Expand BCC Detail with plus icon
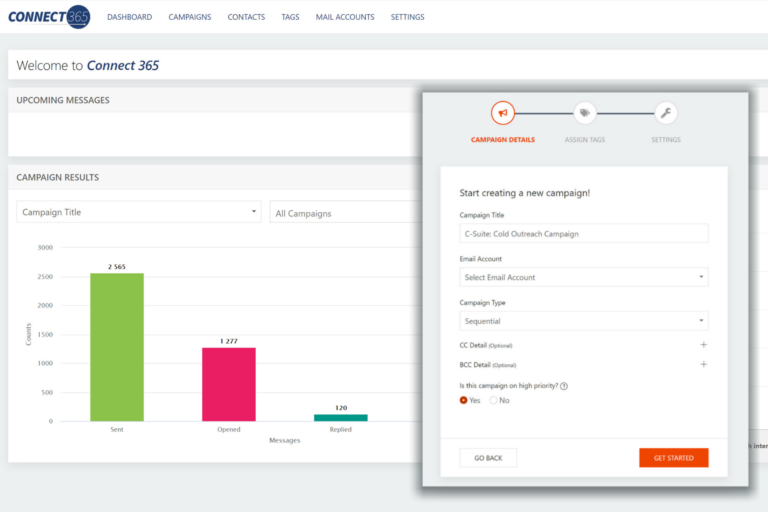This screenshot has width=768, height=512. 703,365
